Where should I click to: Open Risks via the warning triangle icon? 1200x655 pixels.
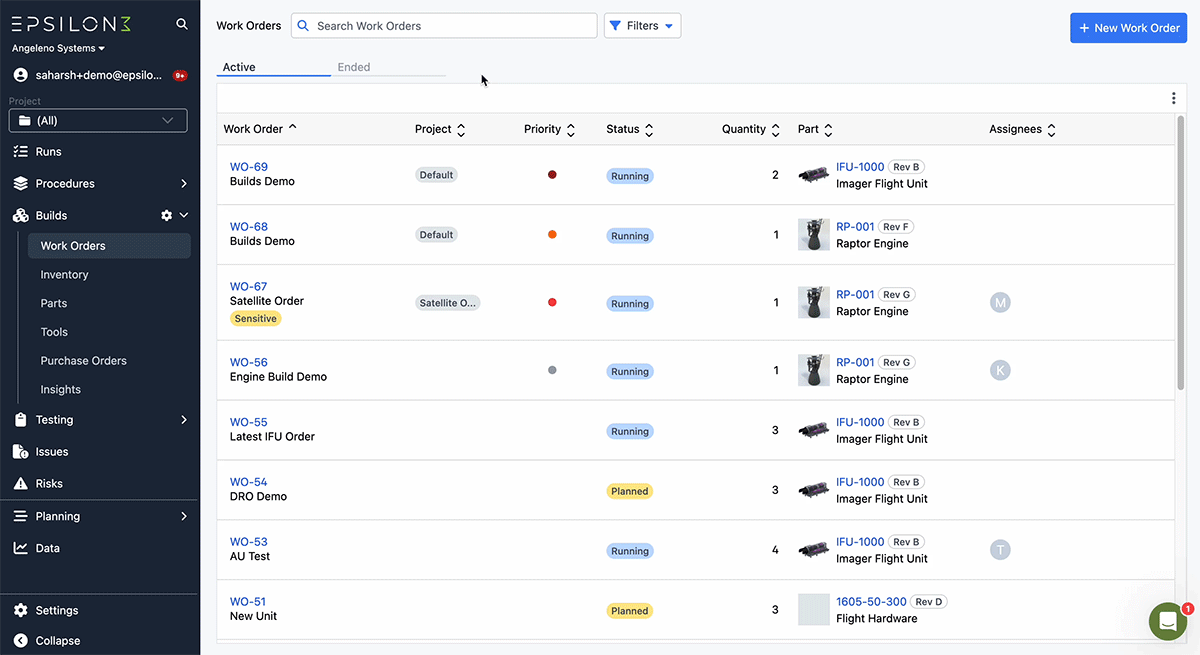pos(20,484)
